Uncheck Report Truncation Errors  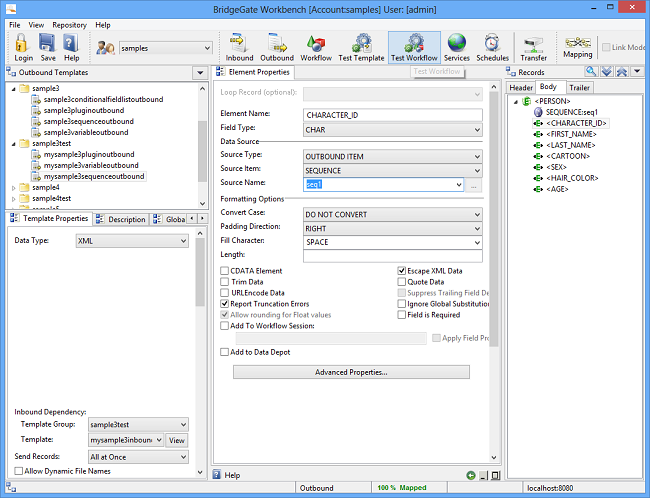[x=224, y=304]
